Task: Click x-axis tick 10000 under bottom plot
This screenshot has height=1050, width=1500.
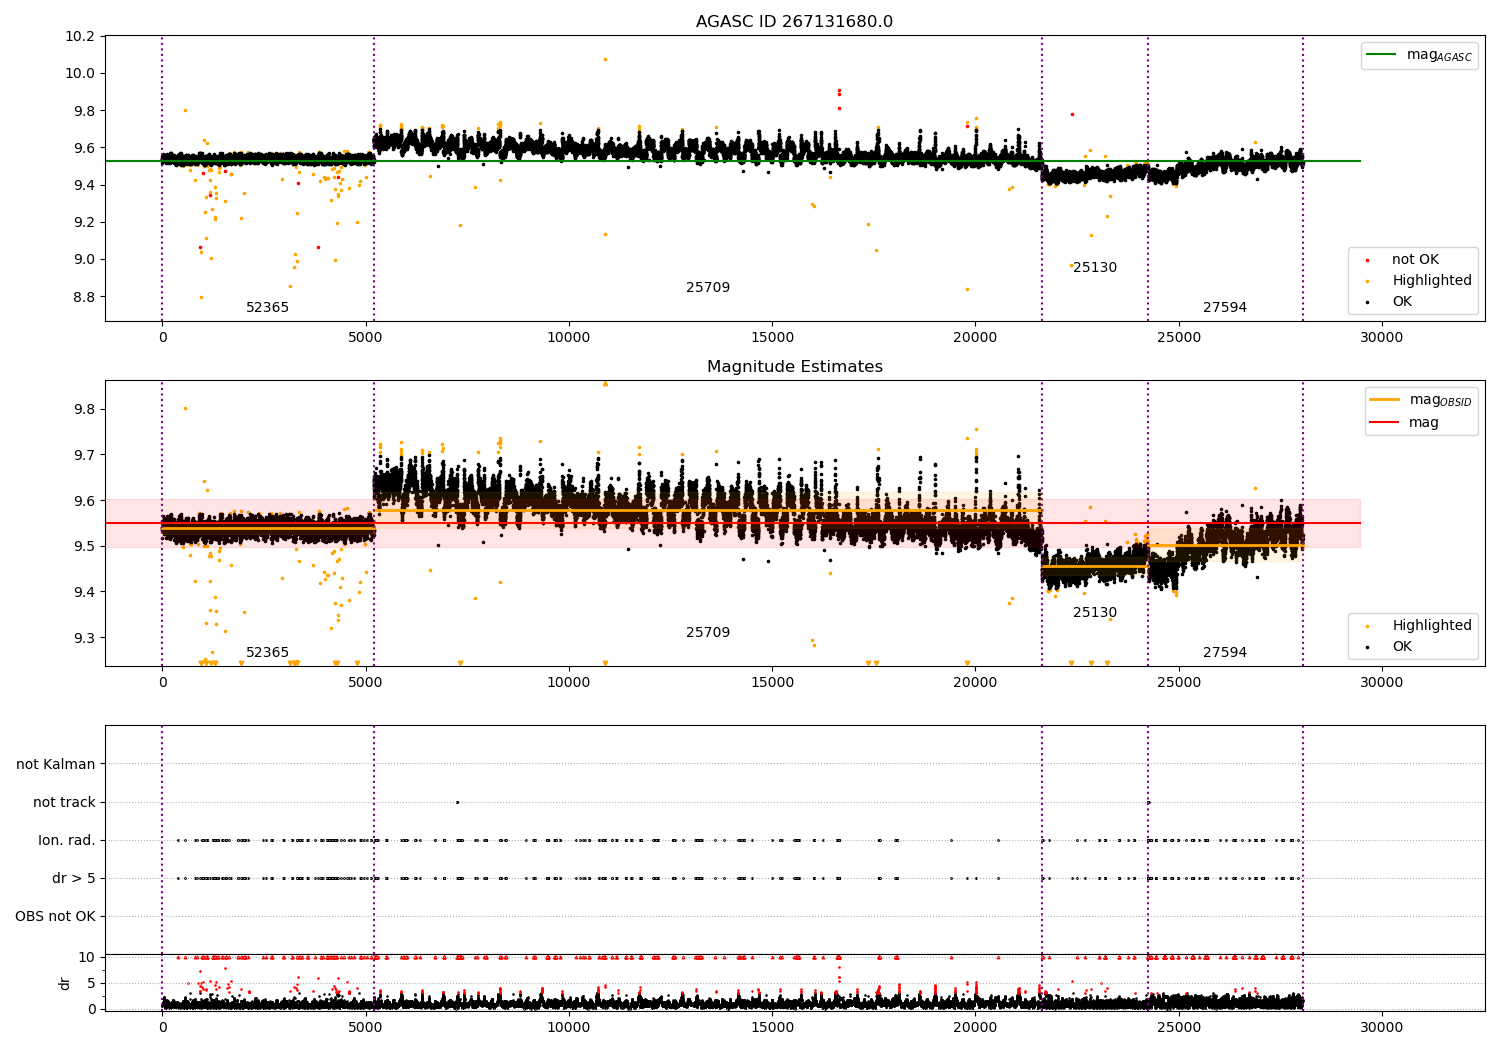Action: [569, 1027]
